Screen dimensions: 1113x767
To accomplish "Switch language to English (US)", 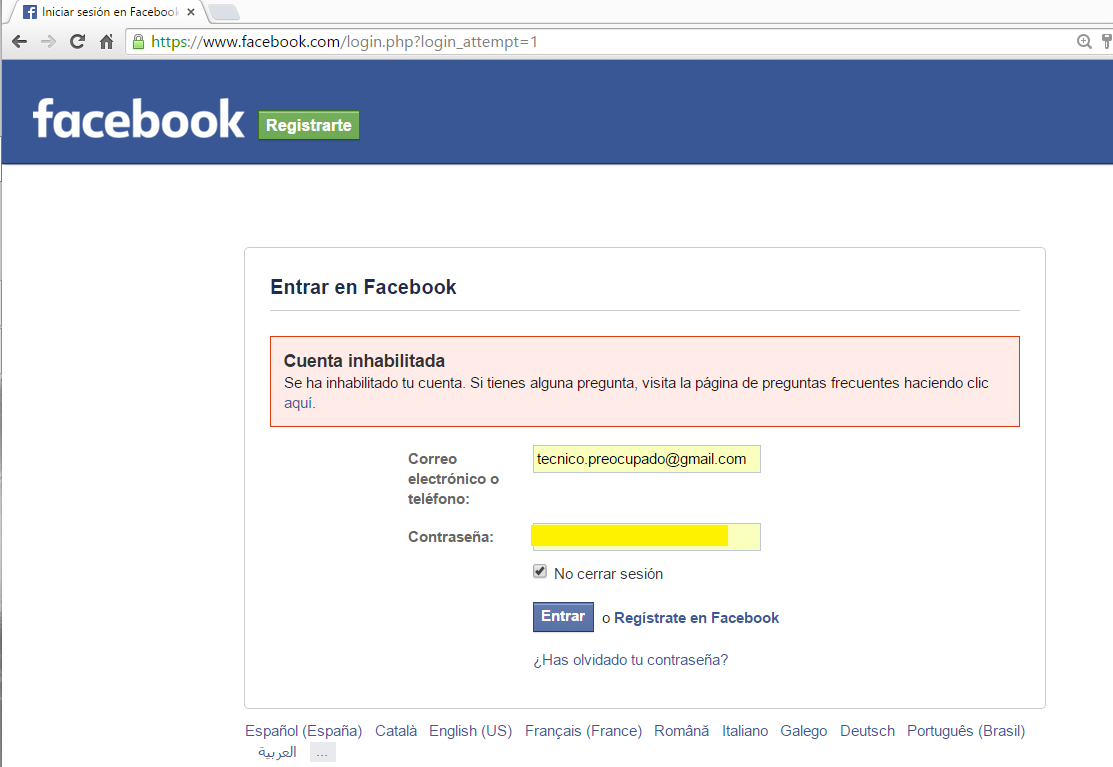I will point(470,731).
